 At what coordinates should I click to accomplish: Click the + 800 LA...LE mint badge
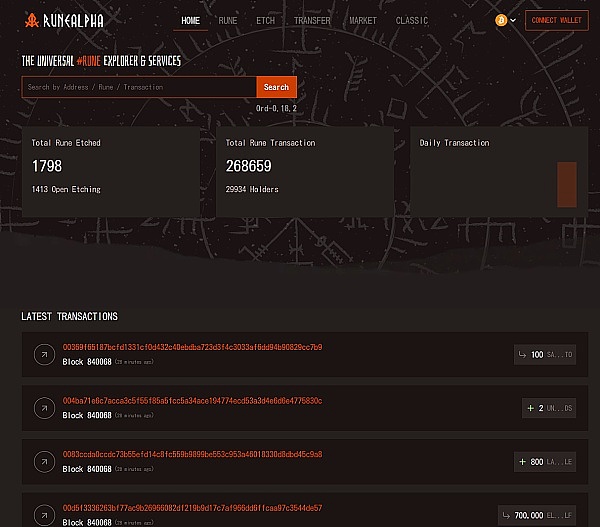click(545, 461)
